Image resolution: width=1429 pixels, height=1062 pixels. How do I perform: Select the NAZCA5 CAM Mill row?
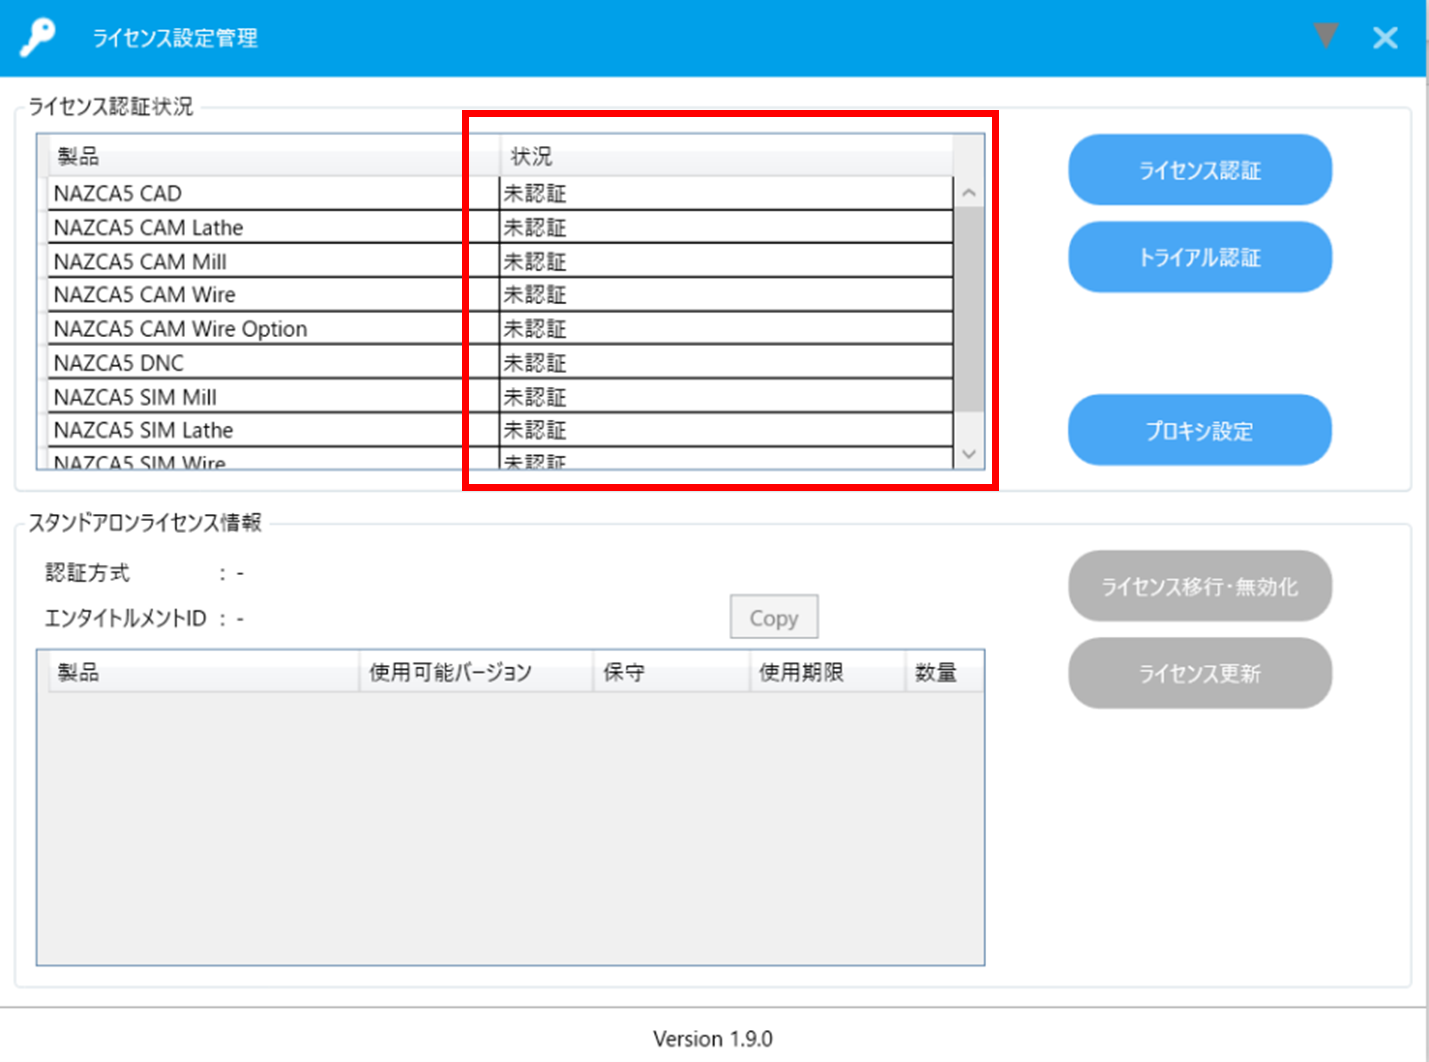coord(500,261)
